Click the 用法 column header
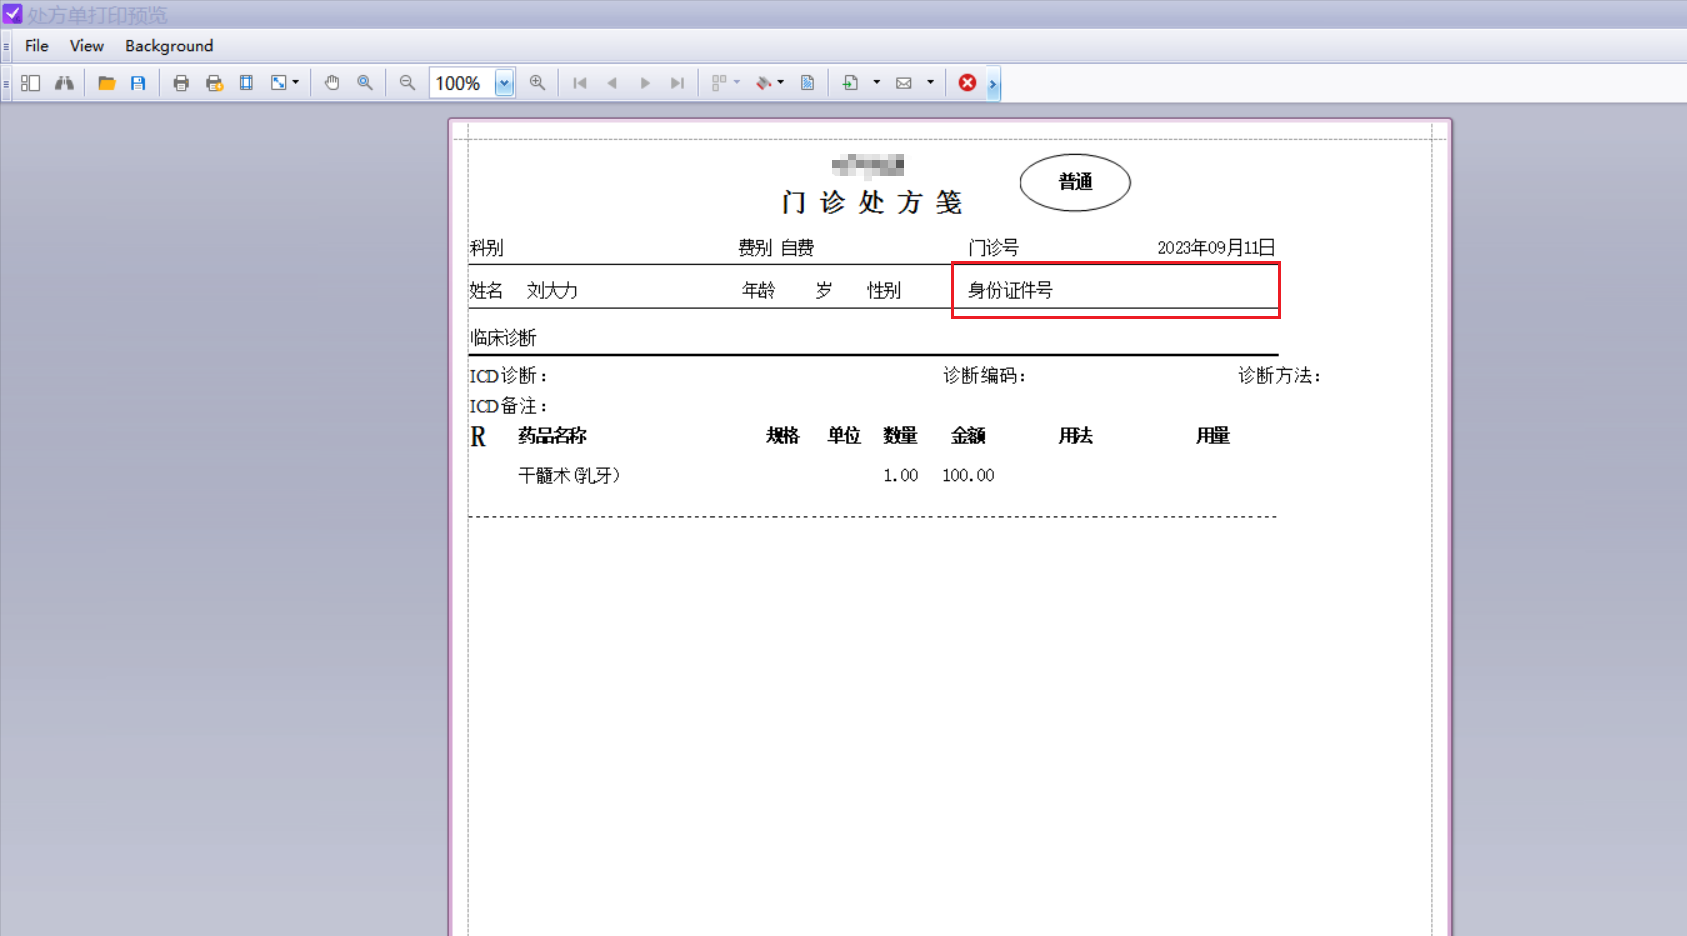 tap(1076, 435)
